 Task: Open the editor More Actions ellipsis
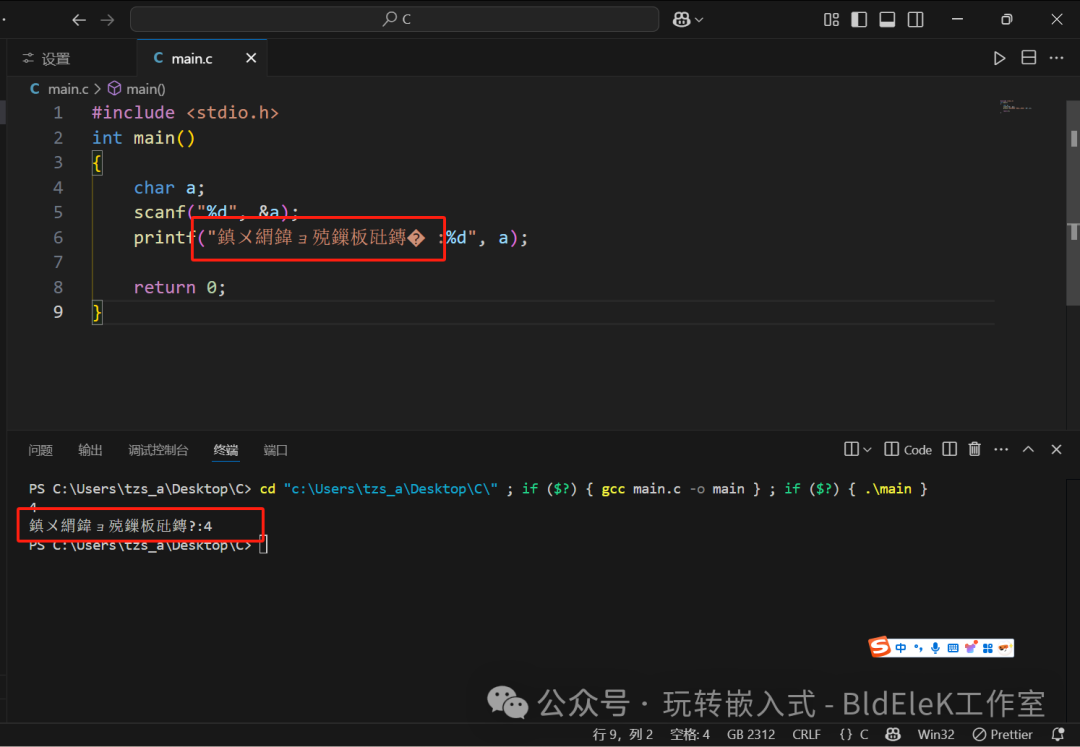click(x=1057, y=59)
